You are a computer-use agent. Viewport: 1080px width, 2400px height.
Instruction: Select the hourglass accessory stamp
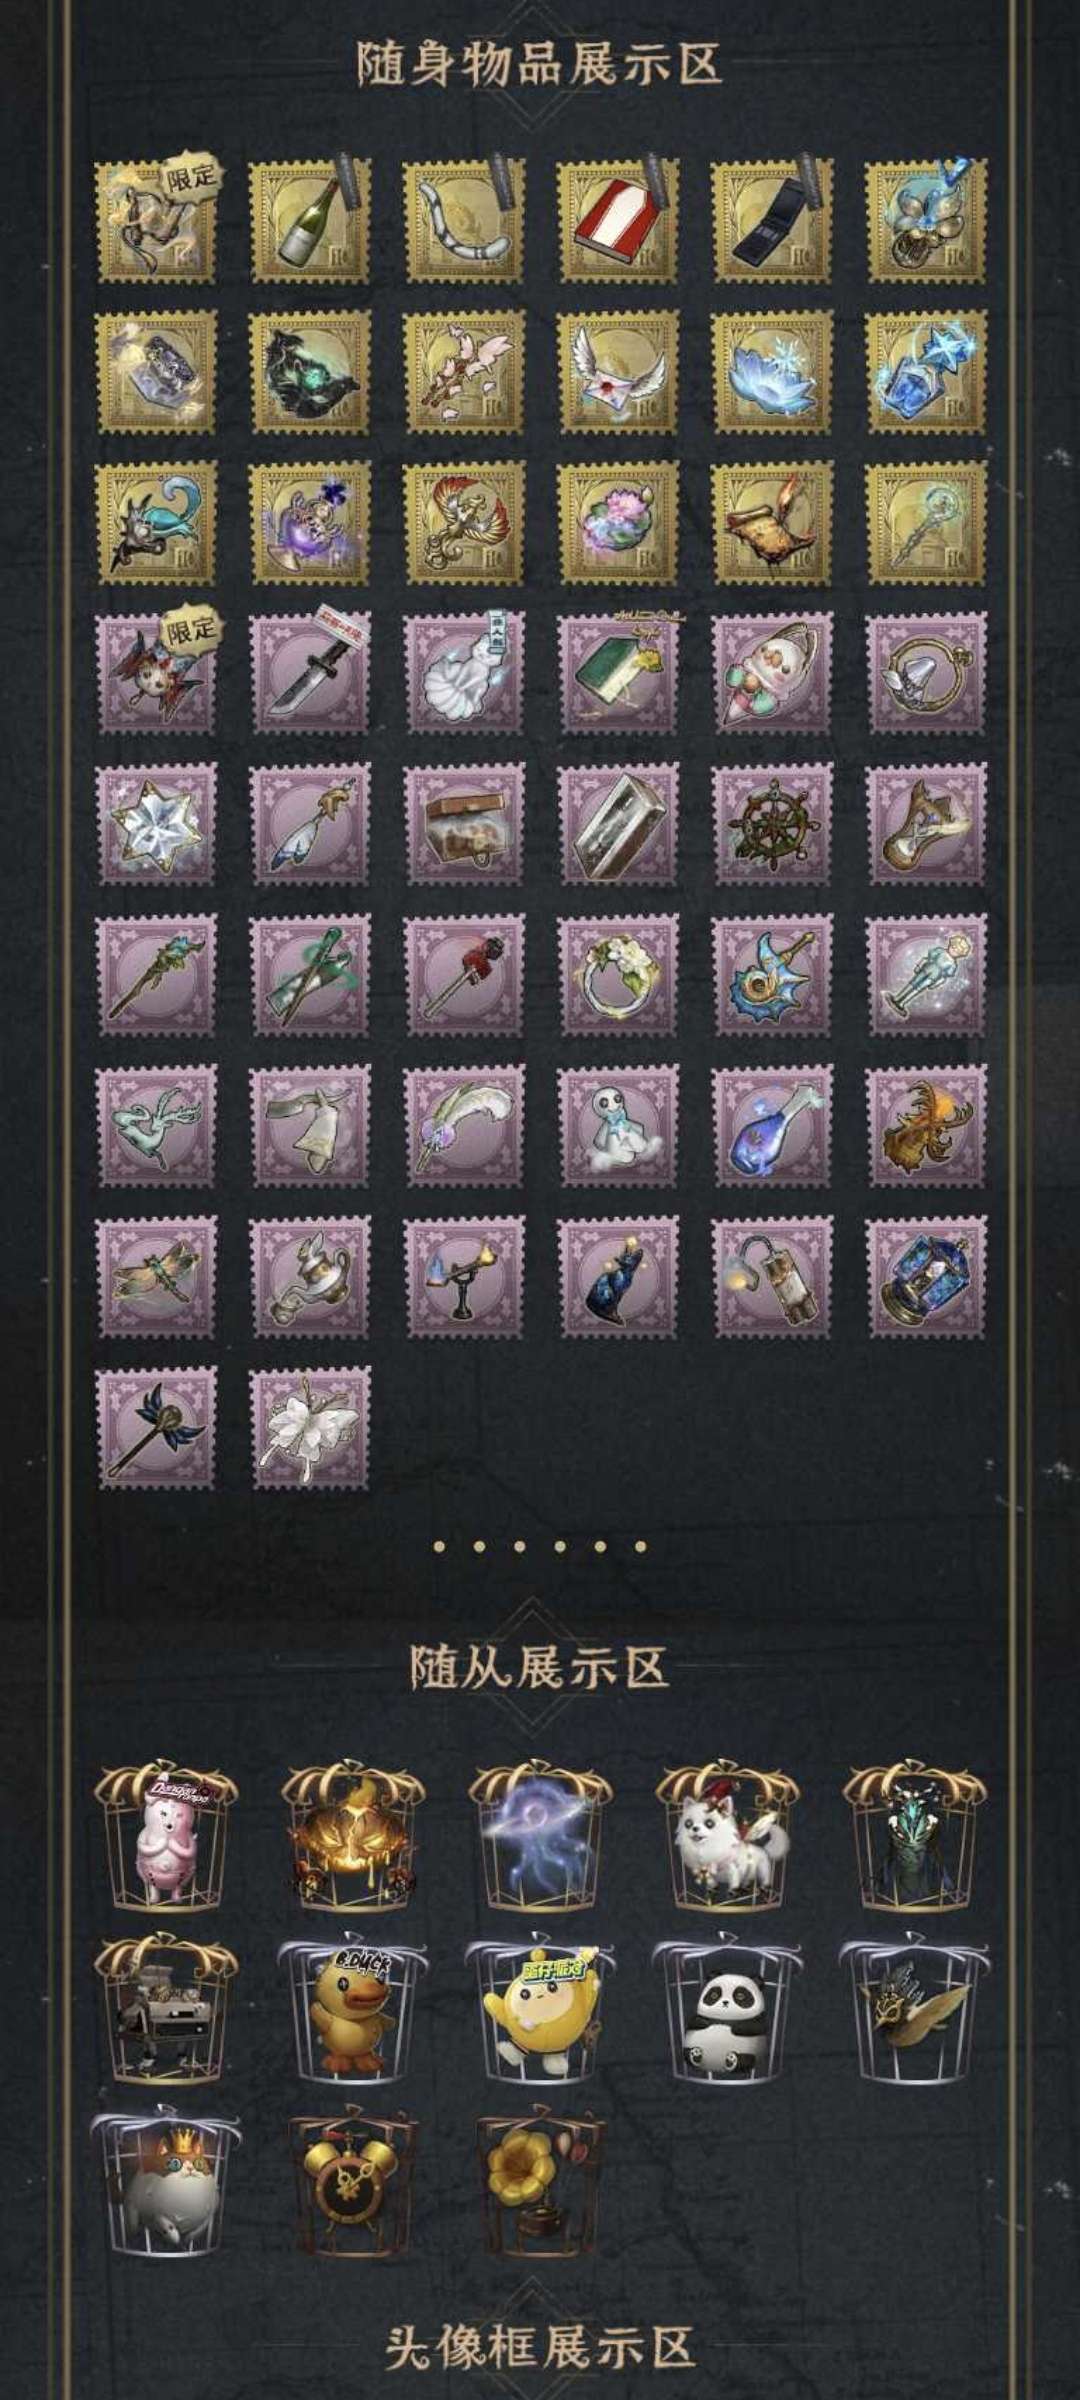pyautogui.click(x=926, y=823)
